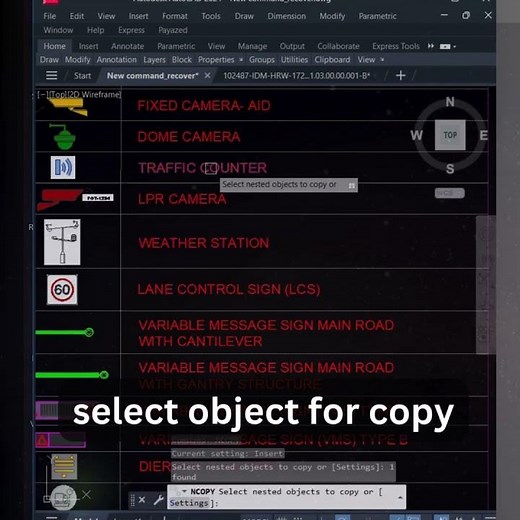Click the ribbon minimize toggle button
The height and width of the screenshot is (520, 520).
pos(445,46)
